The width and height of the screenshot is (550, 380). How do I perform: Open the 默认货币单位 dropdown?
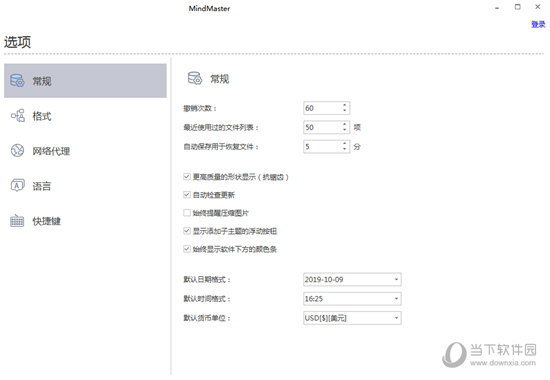pyautogui.click(x=352, y=318)
